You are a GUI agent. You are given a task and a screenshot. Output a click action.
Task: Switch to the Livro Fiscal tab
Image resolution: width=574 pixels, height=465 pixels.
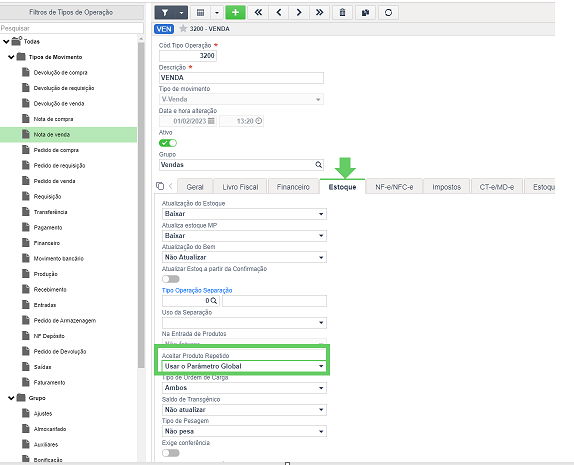pos(240,187)
